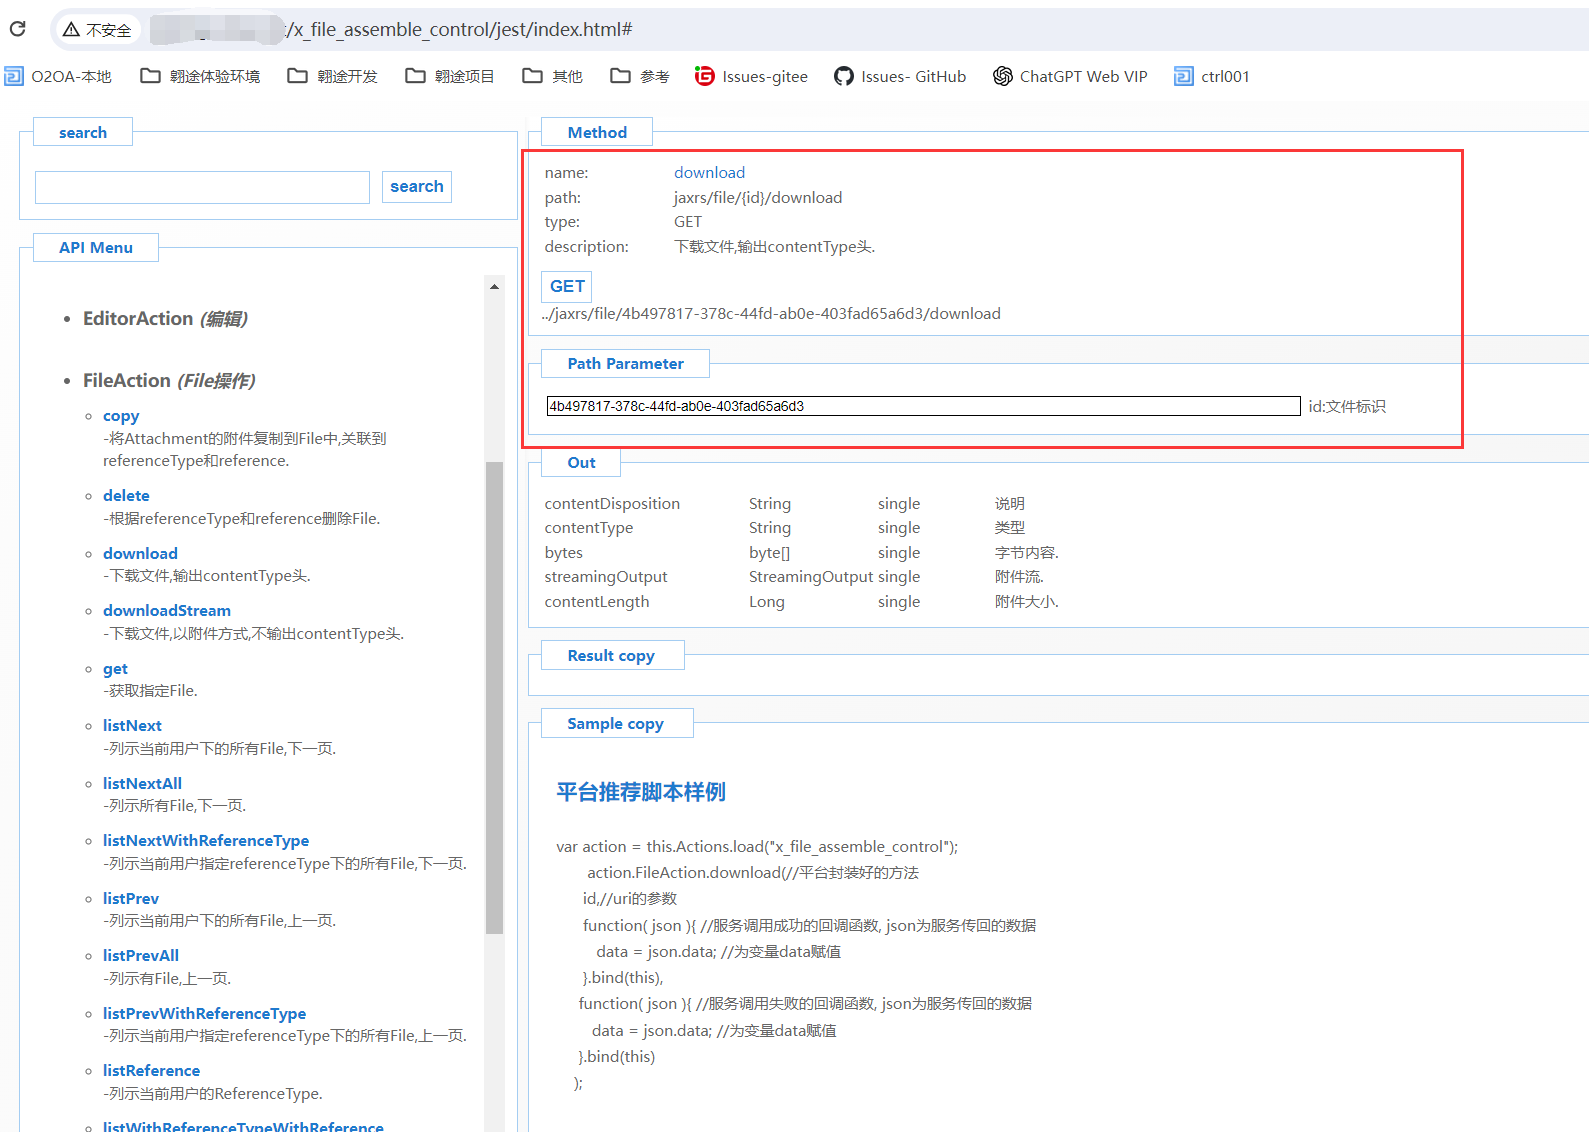Open the ChatGPT Web VIP bookmark
The height and width of the screenshot is (1132, 1589).
tap(1070, 76)
